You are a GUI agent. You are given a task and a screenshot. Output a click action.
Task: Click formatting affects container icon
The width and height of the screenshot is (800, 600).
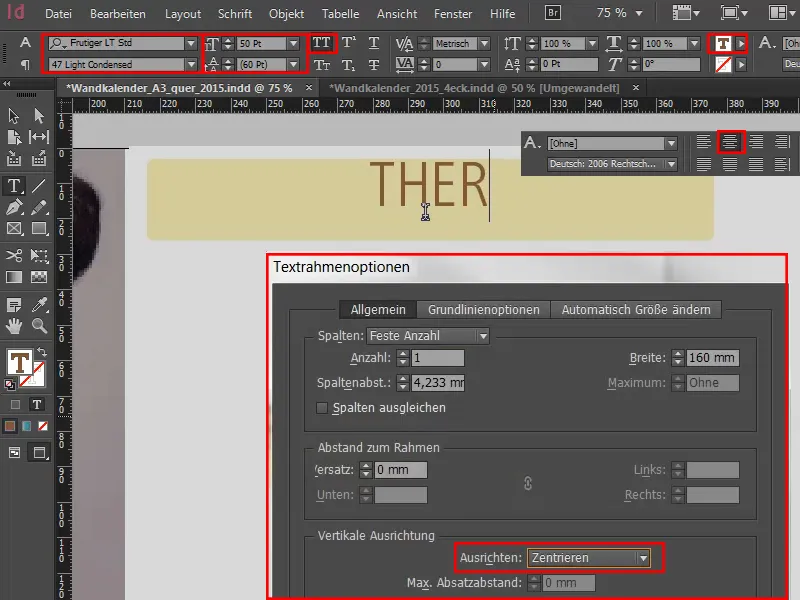(15, 405)
